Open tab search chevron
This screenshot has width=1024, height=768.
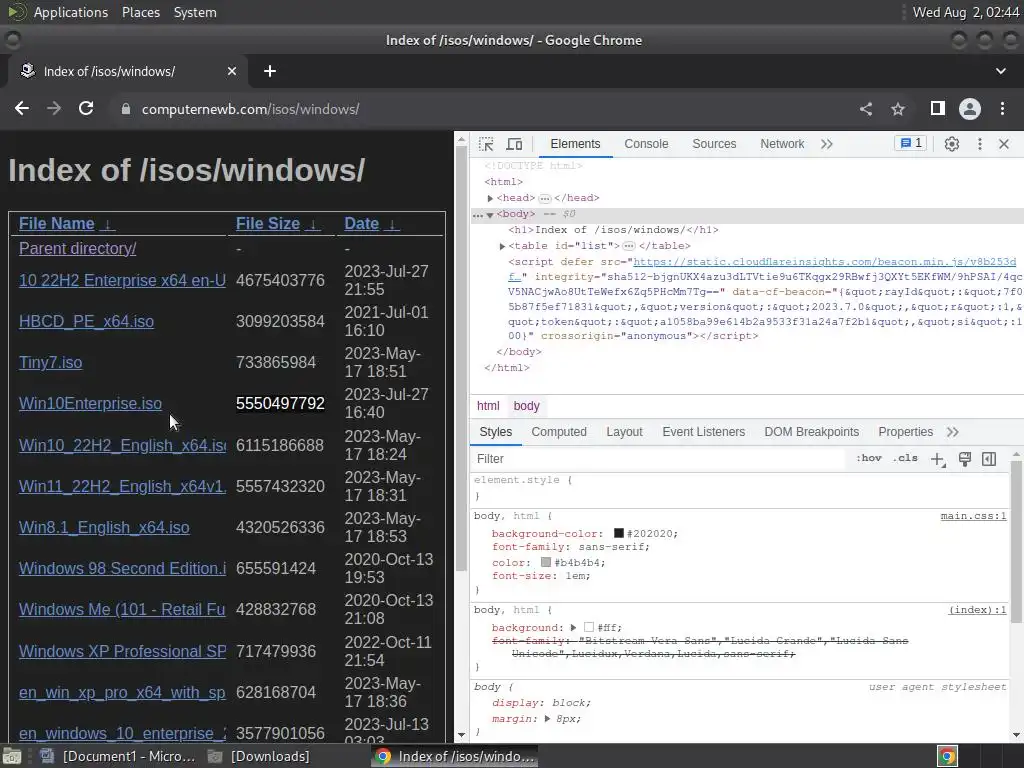[x=1000, y=71]
